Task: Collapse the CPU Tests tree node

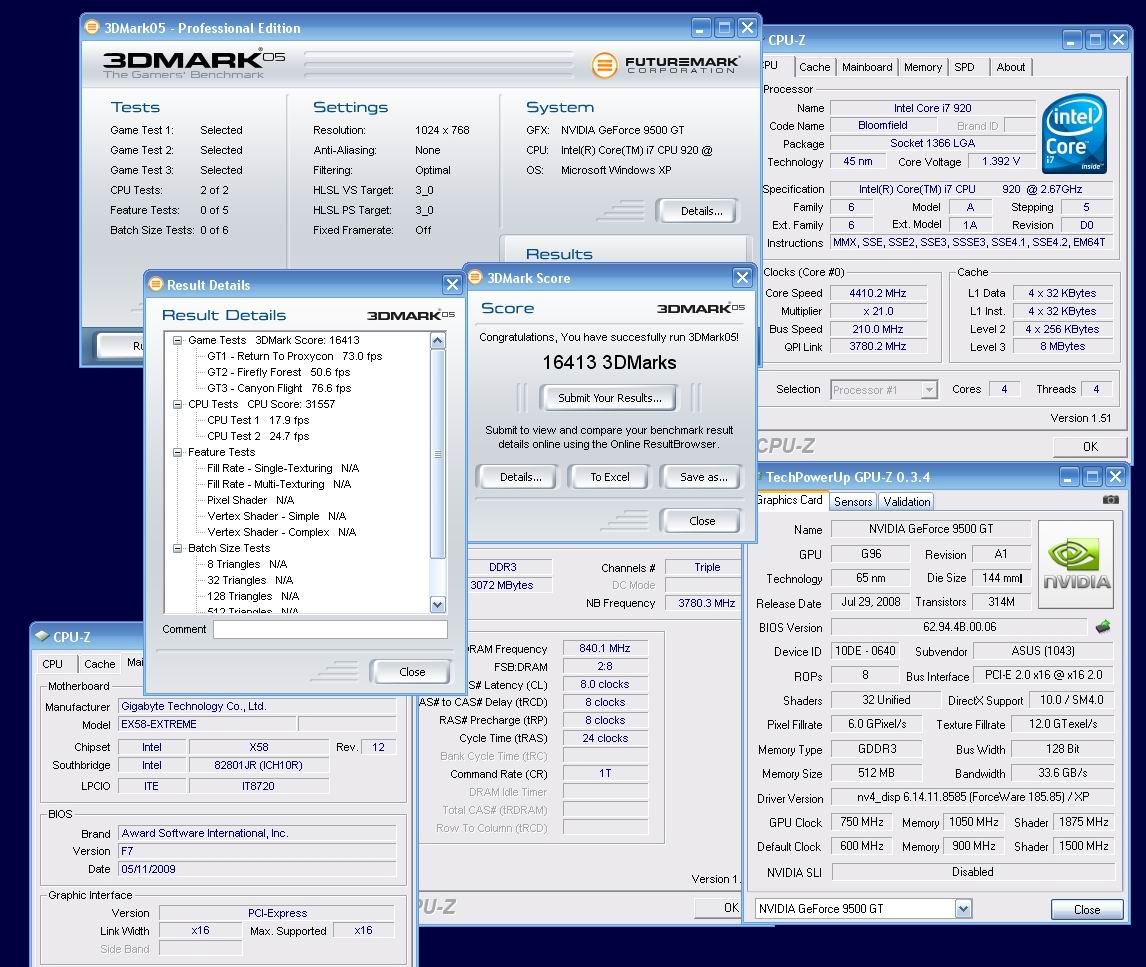Action: click(177, 404)
